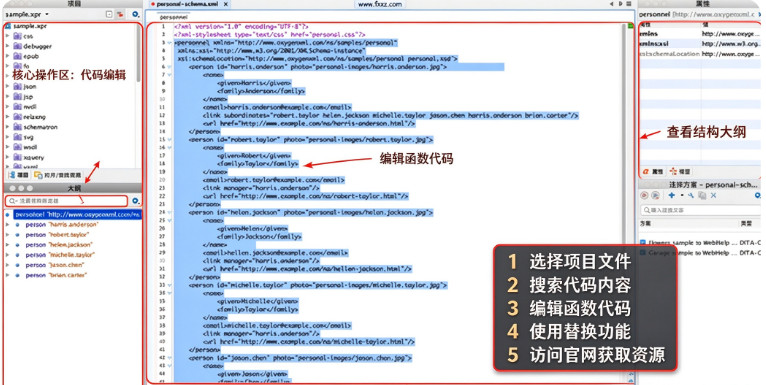Switch to the project tab with blue icon
This screenshot has width=766, height=385.
pos(19,175)
